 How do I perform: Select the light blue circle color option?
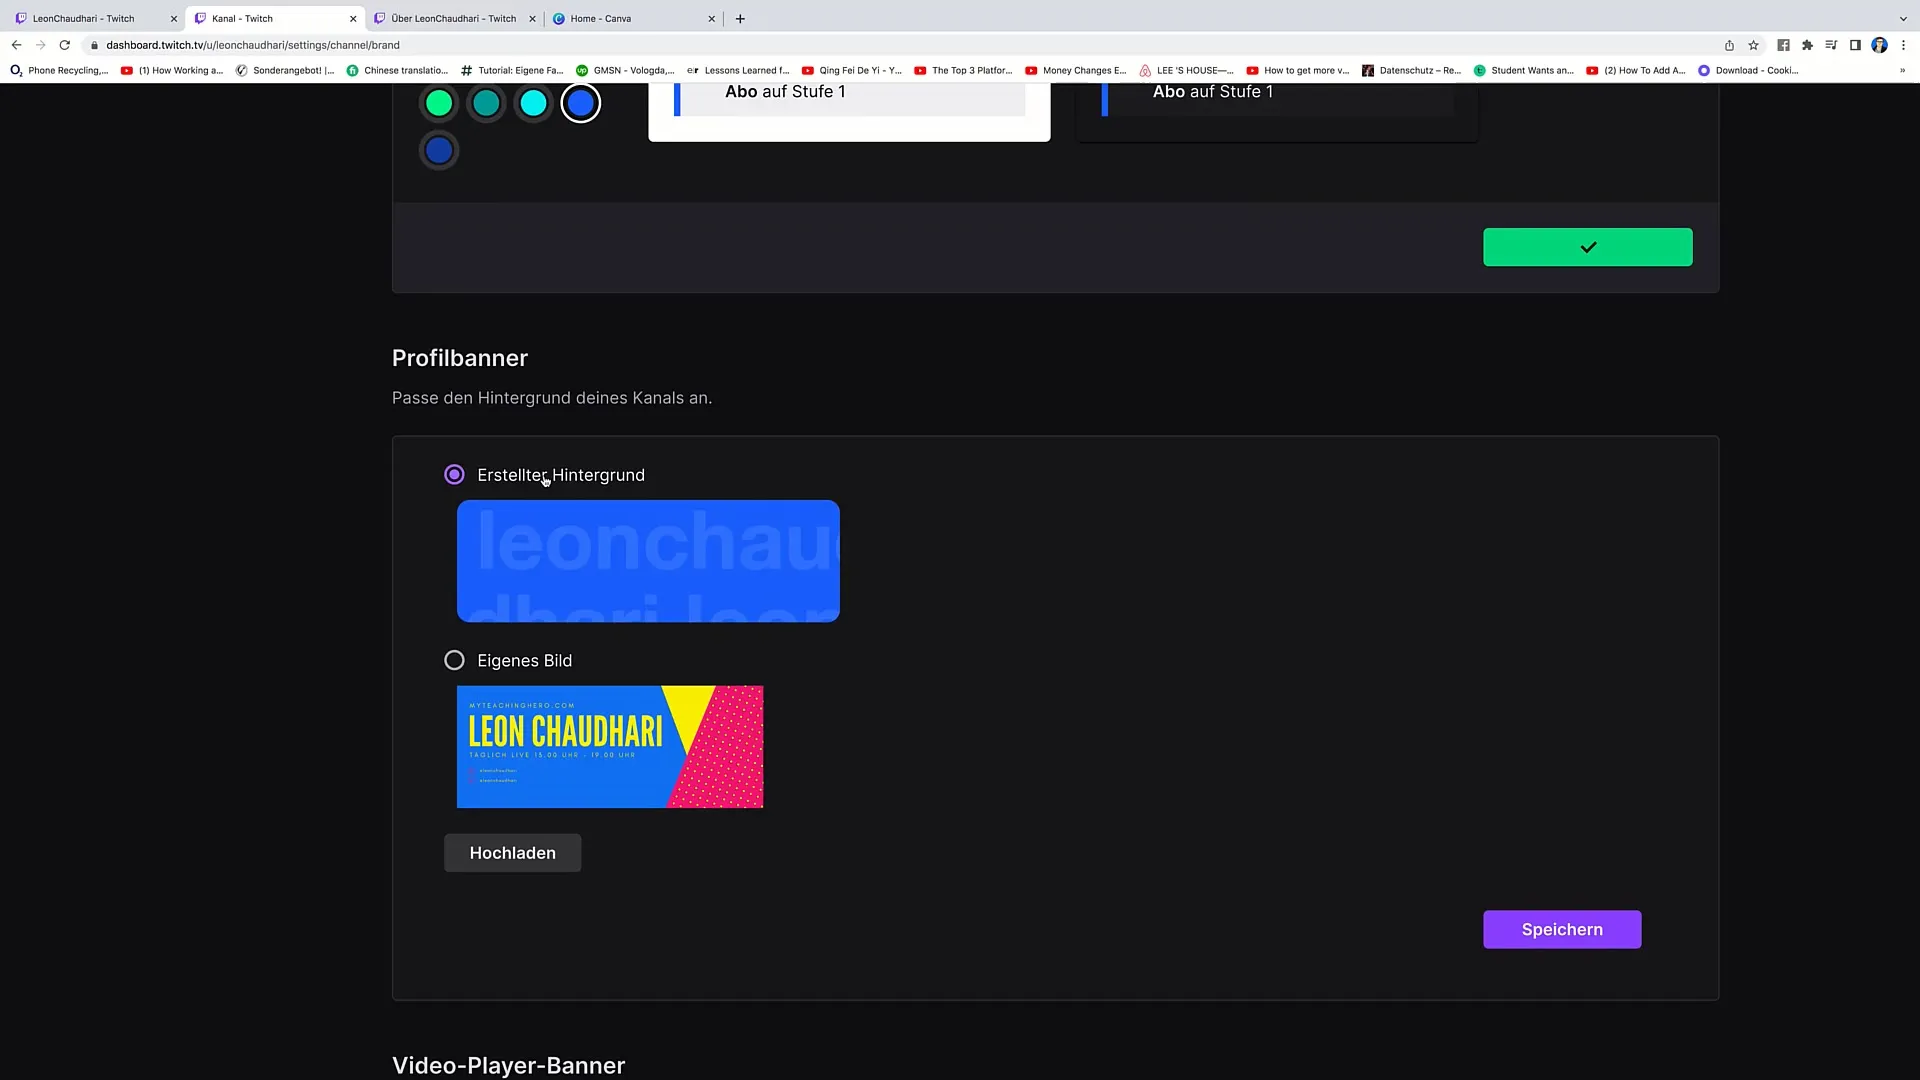pyautogui.click(x=533, y=103)
